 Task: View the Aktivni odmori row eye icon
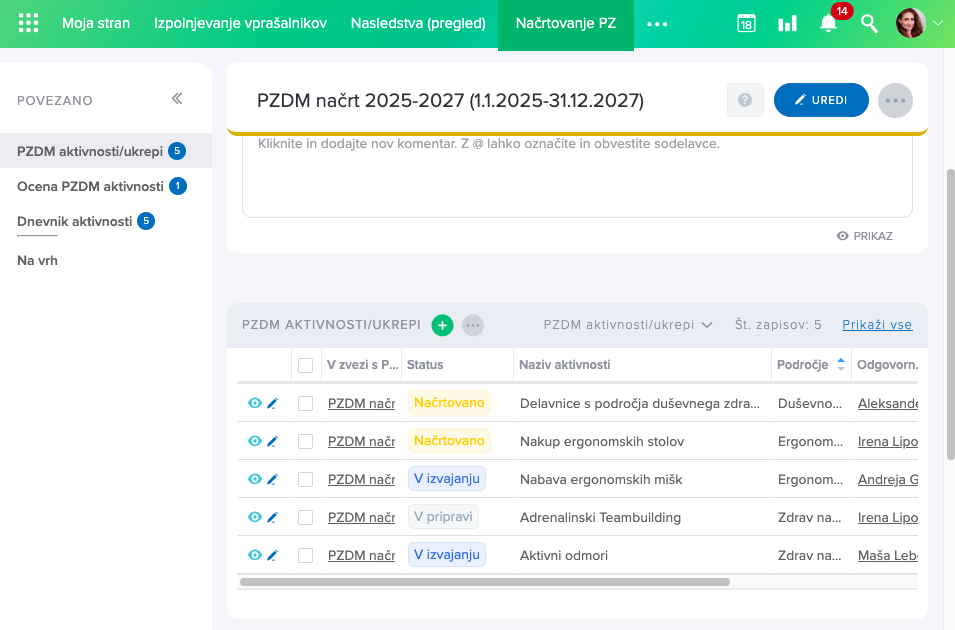255,555
